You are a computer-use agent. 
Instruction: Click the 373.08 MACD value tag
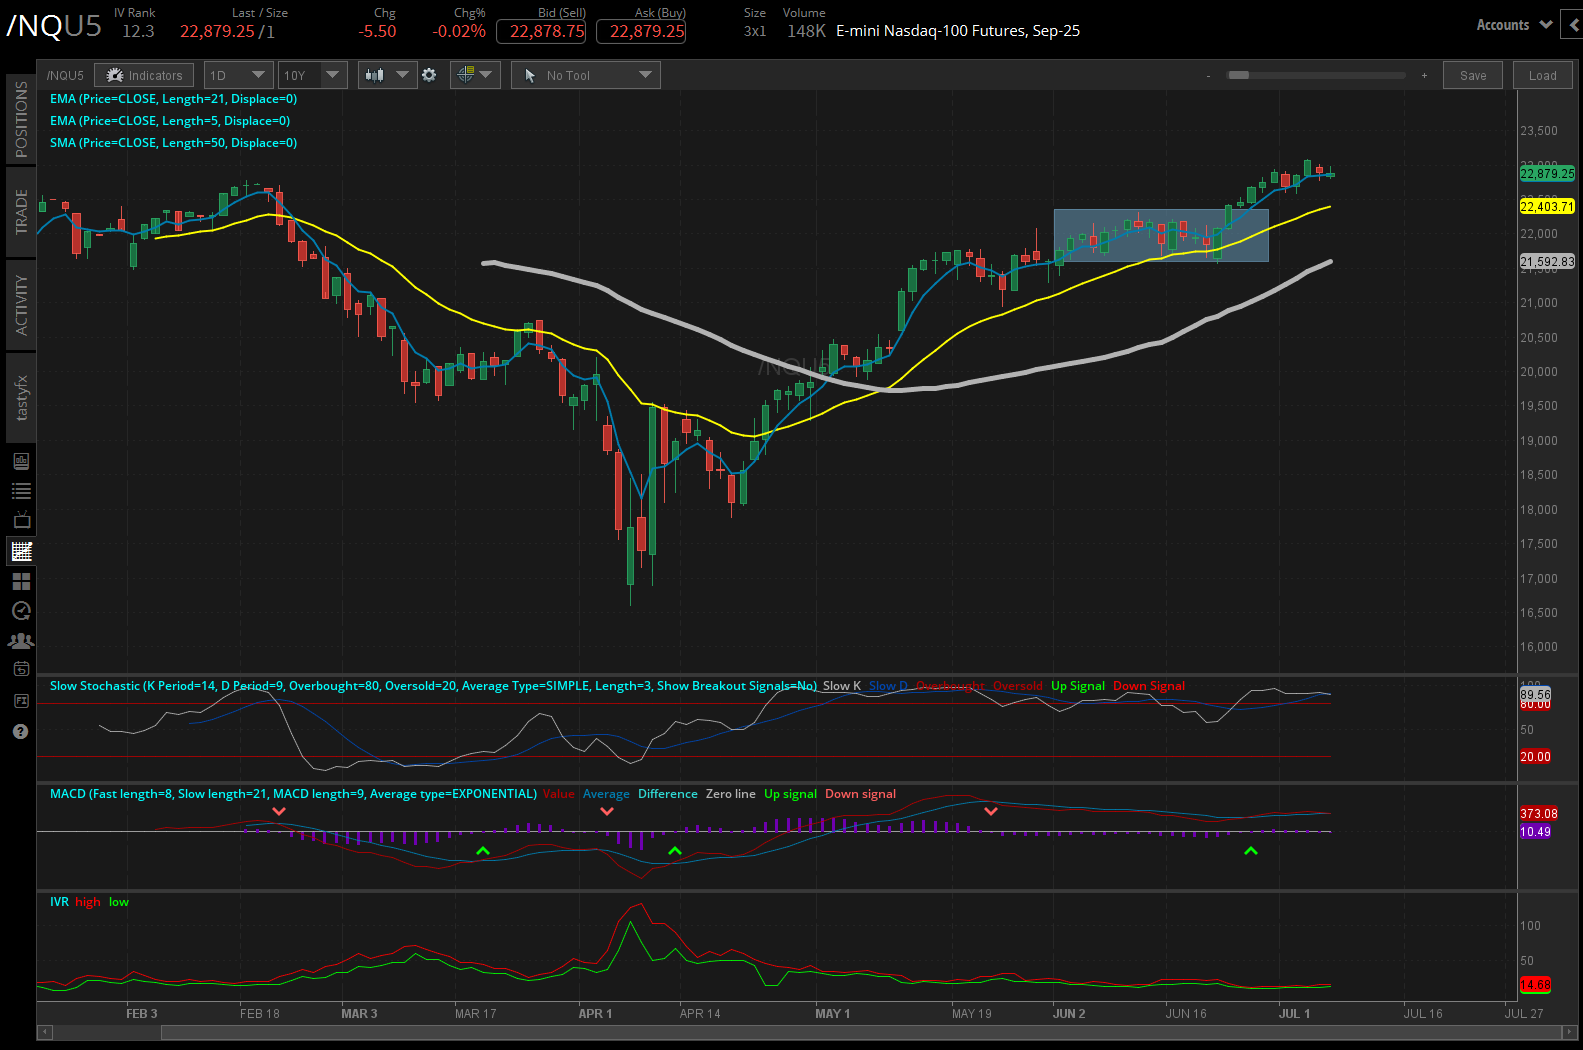point(1538,814)
